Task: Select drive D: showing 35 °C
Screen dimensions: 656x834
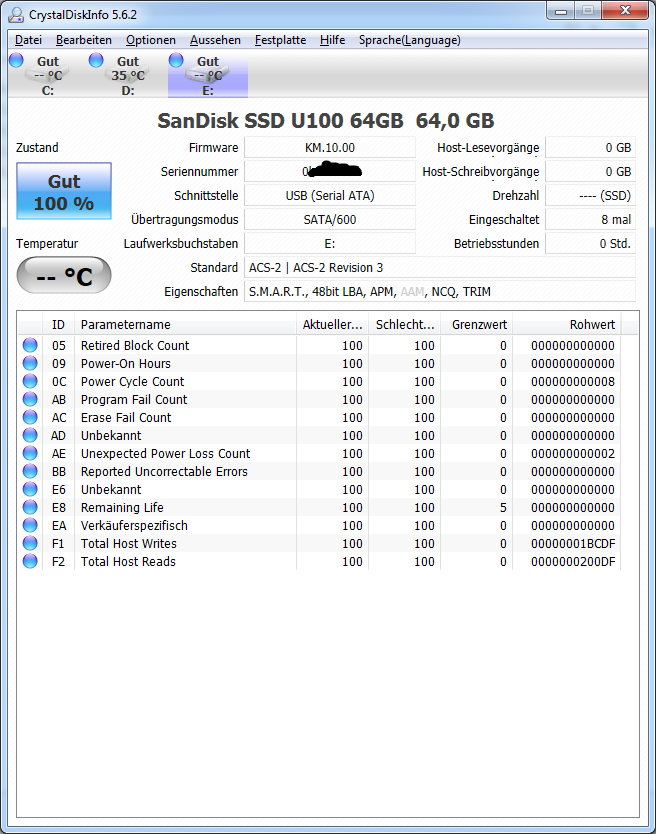Action: click(128, 75)
